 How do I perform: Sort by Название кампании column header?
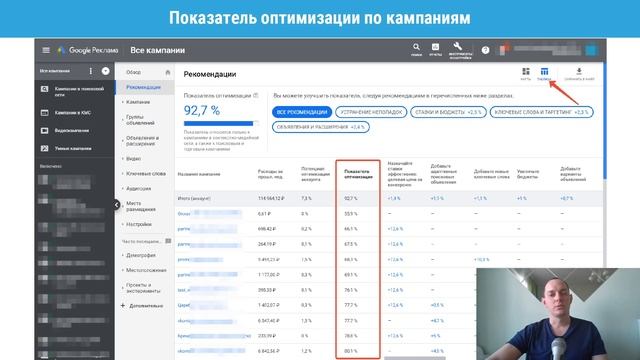click(x=199, y=174)
